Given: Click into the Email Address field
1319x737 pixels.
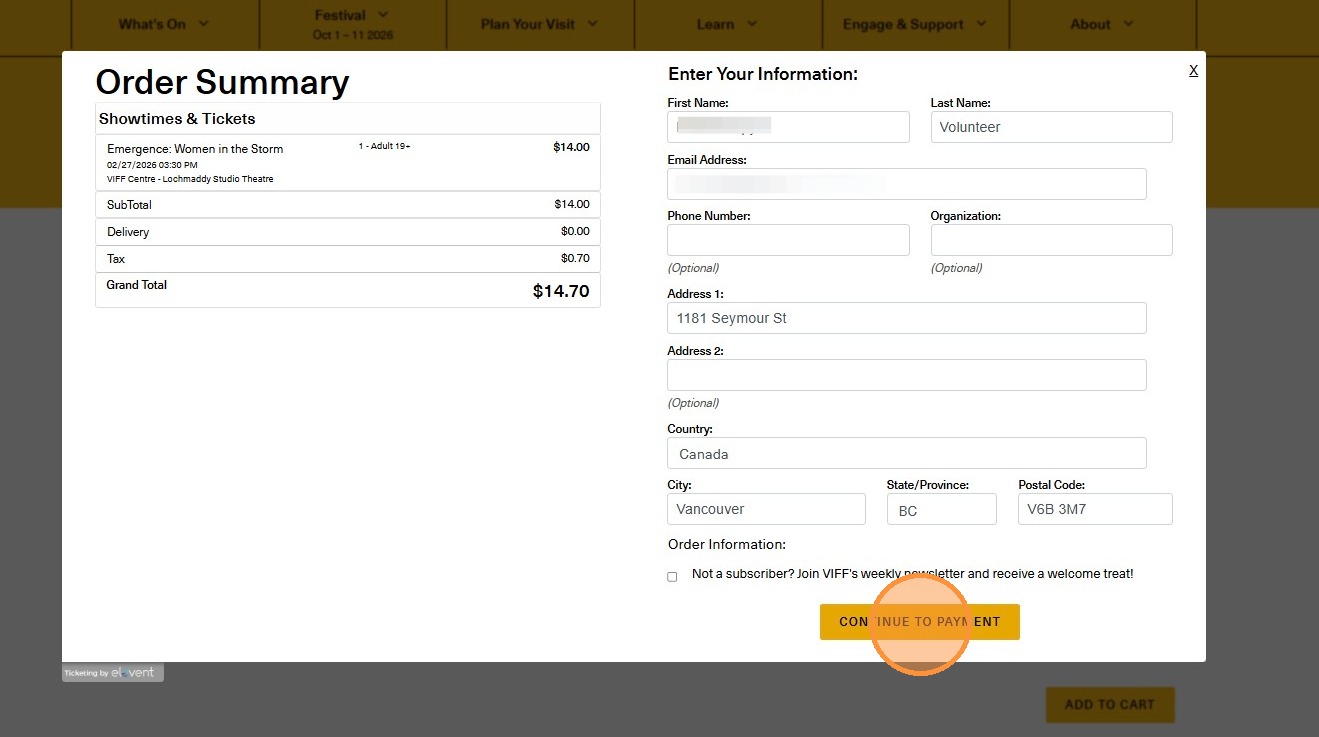Looking at the screenshot, I should (906, 184).
